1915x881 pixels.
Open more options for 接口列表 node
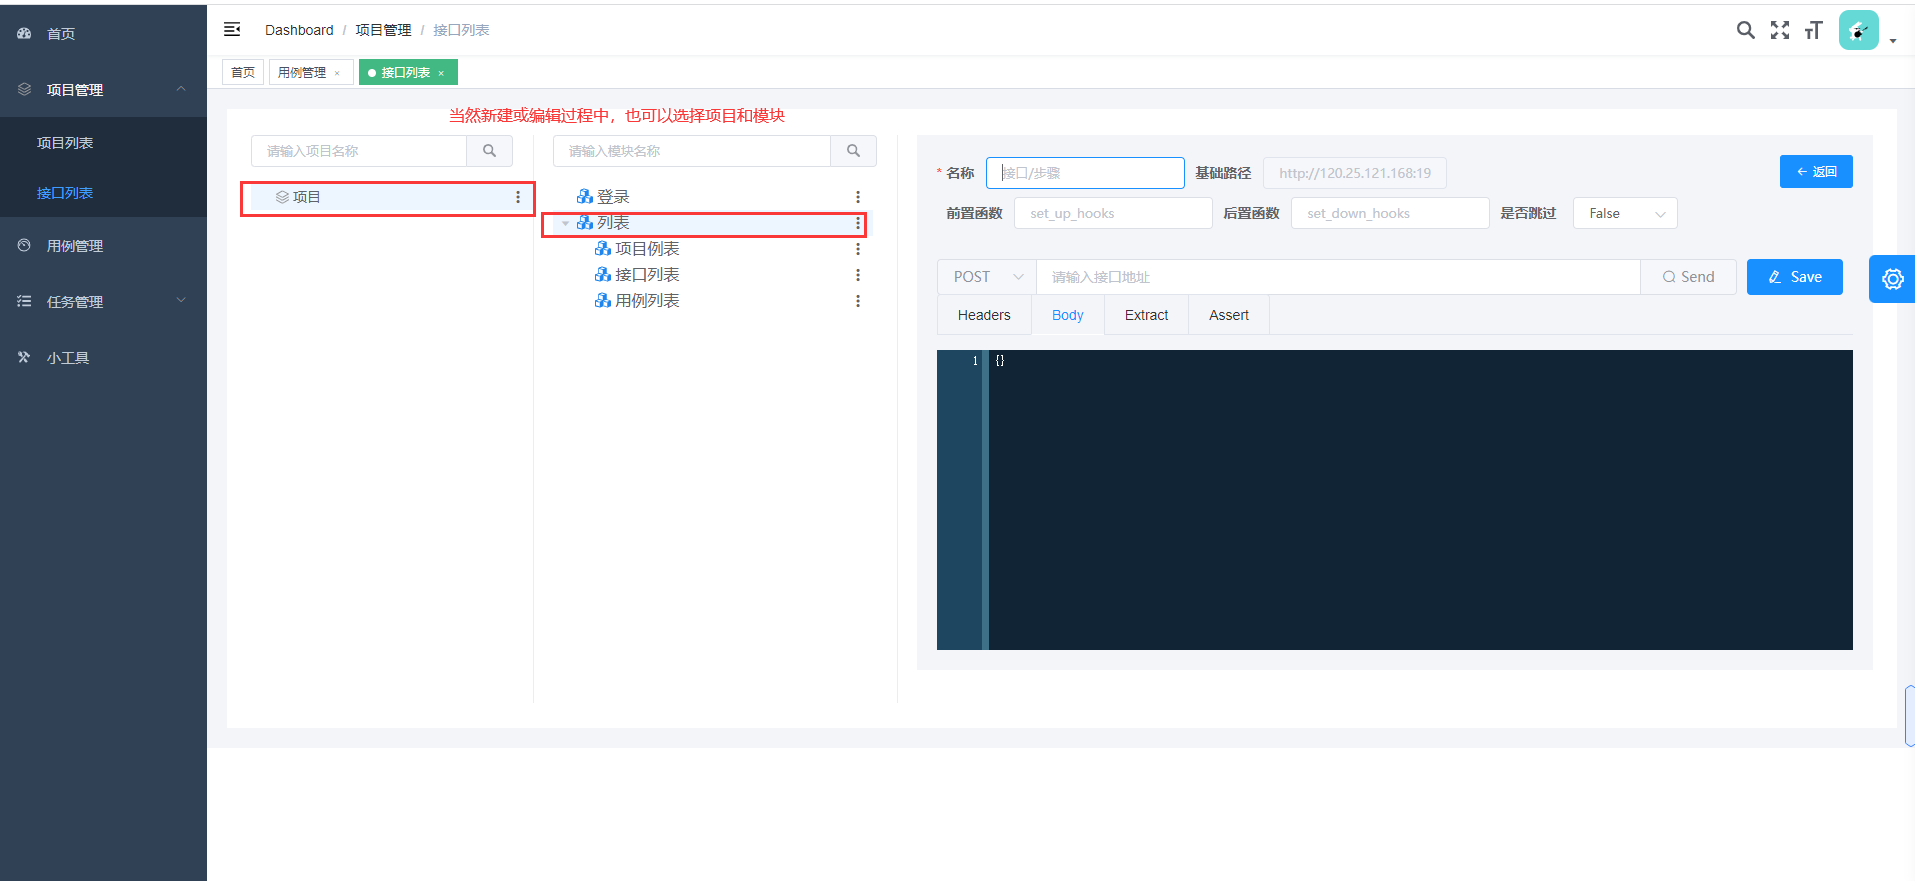point(858,275)
